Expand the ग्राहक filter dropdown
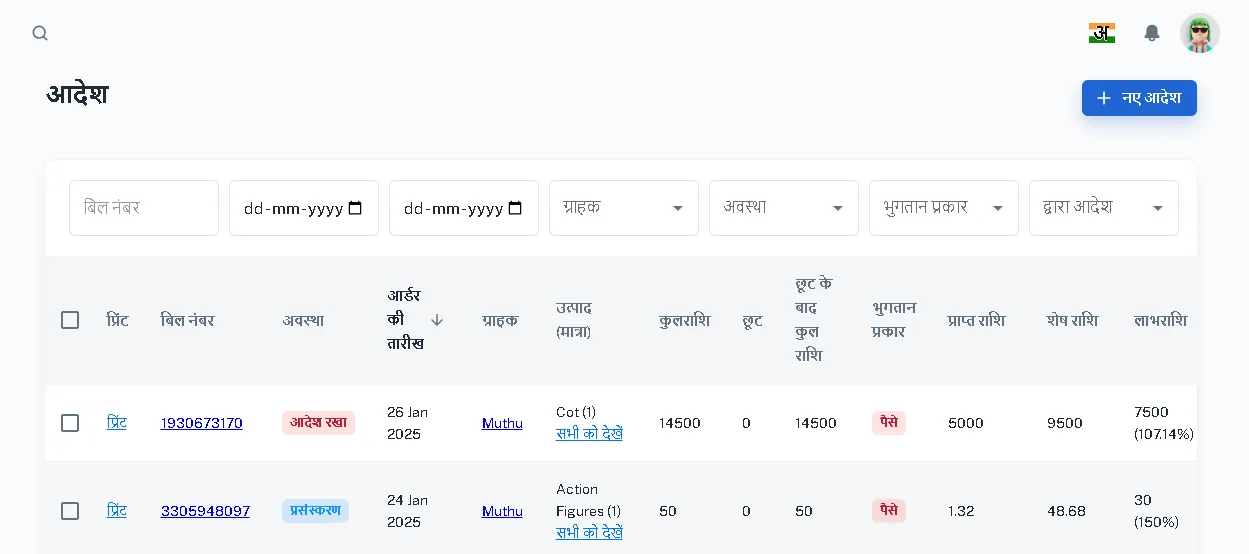This screenshot has height=554, width=1249. [x=624, y=208]
